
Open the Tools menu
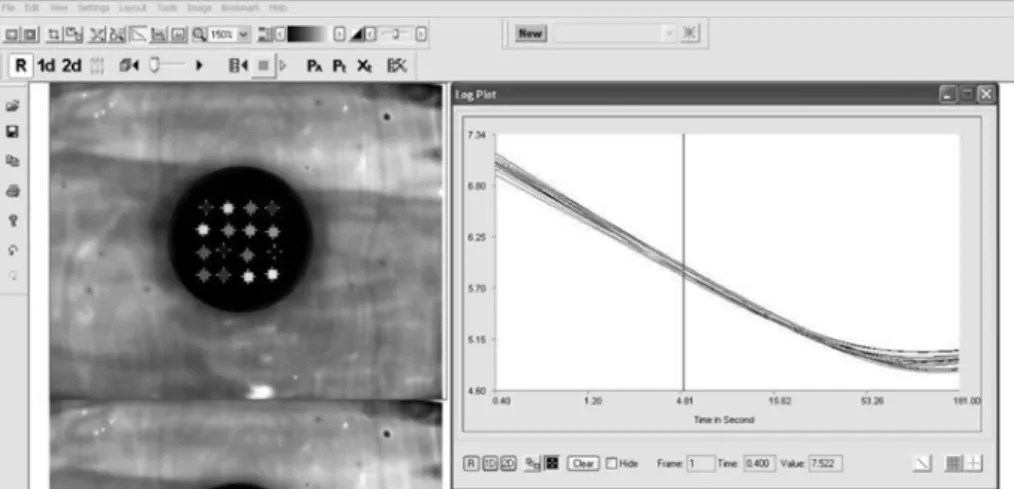point(167,8)
